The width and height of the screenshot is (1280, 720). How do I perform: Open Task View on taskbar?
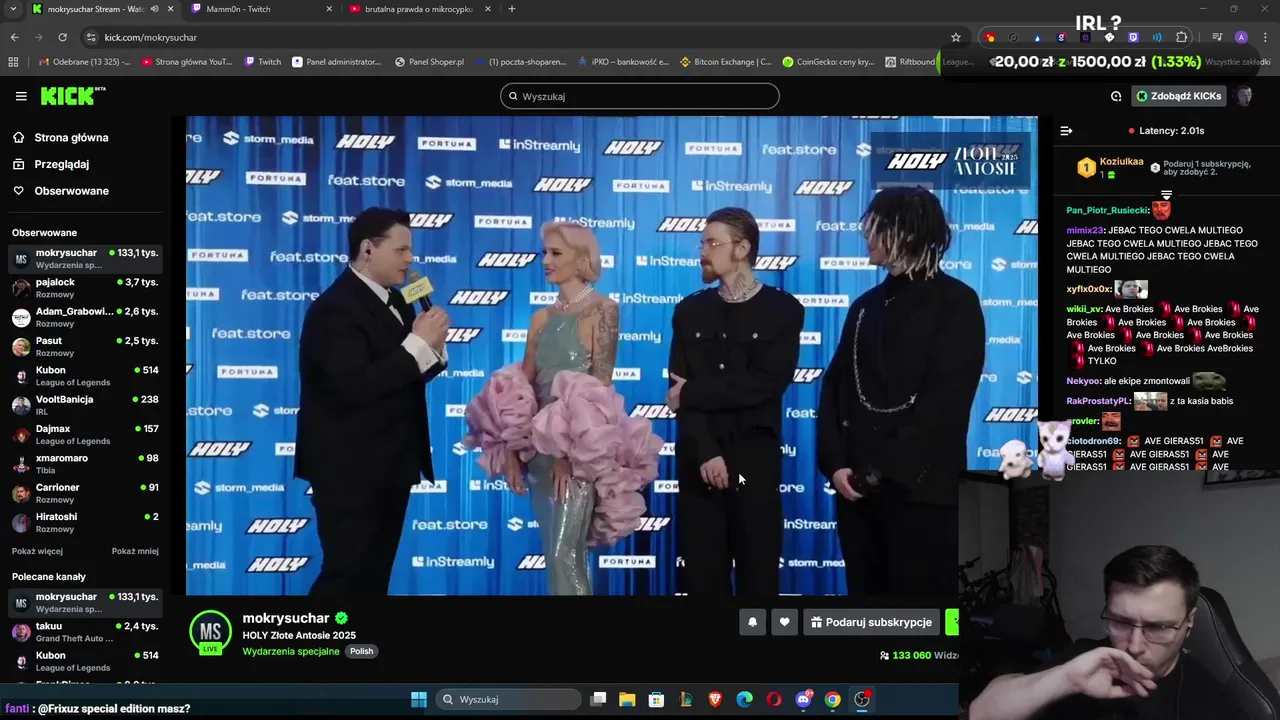(x=598, y=699)
